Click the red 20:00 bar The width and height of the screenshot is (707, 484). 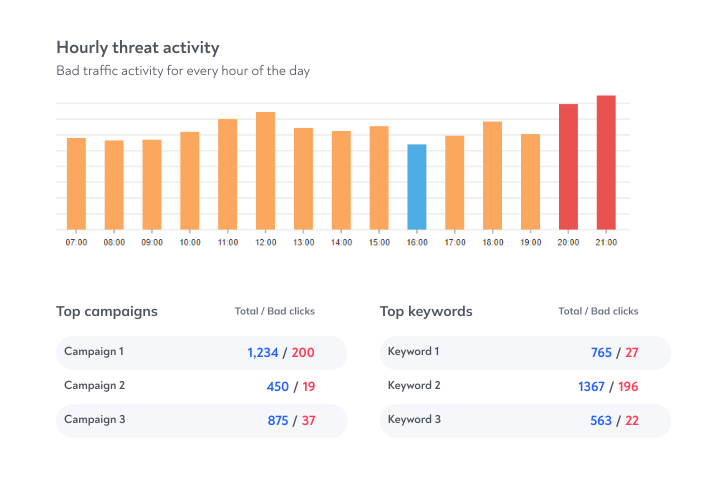(x=568, y=167)
